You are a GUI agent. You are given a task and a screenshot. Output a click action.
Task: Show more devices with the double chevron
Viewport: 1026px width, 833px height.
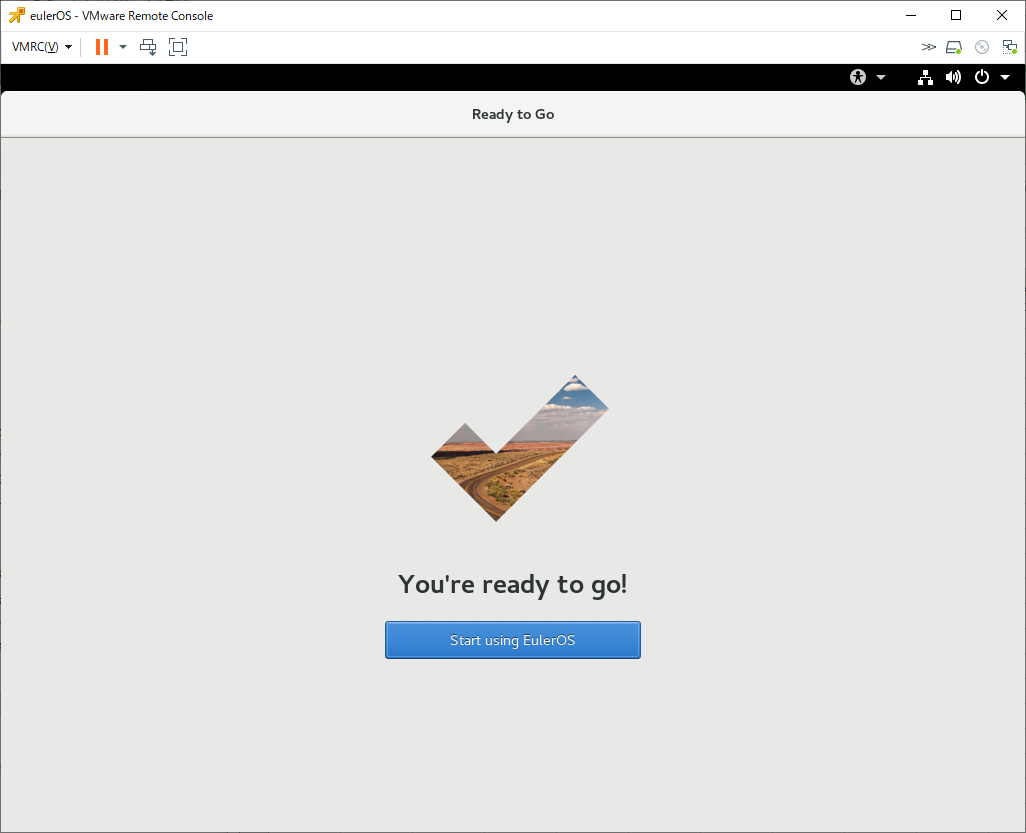[929, 47]
